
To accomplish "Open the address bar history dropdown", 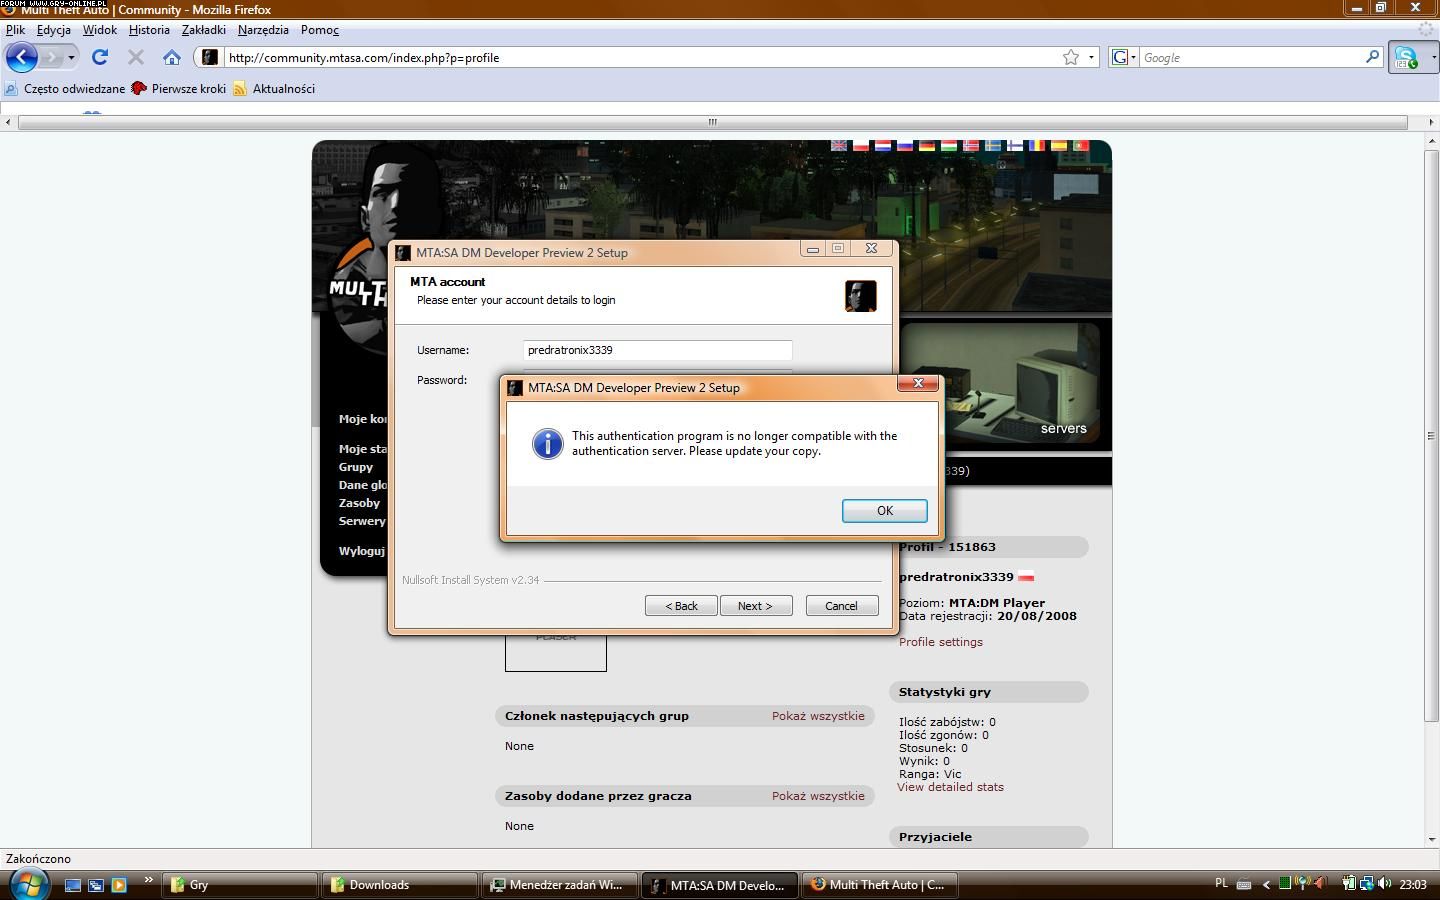I will (1091, 57).
